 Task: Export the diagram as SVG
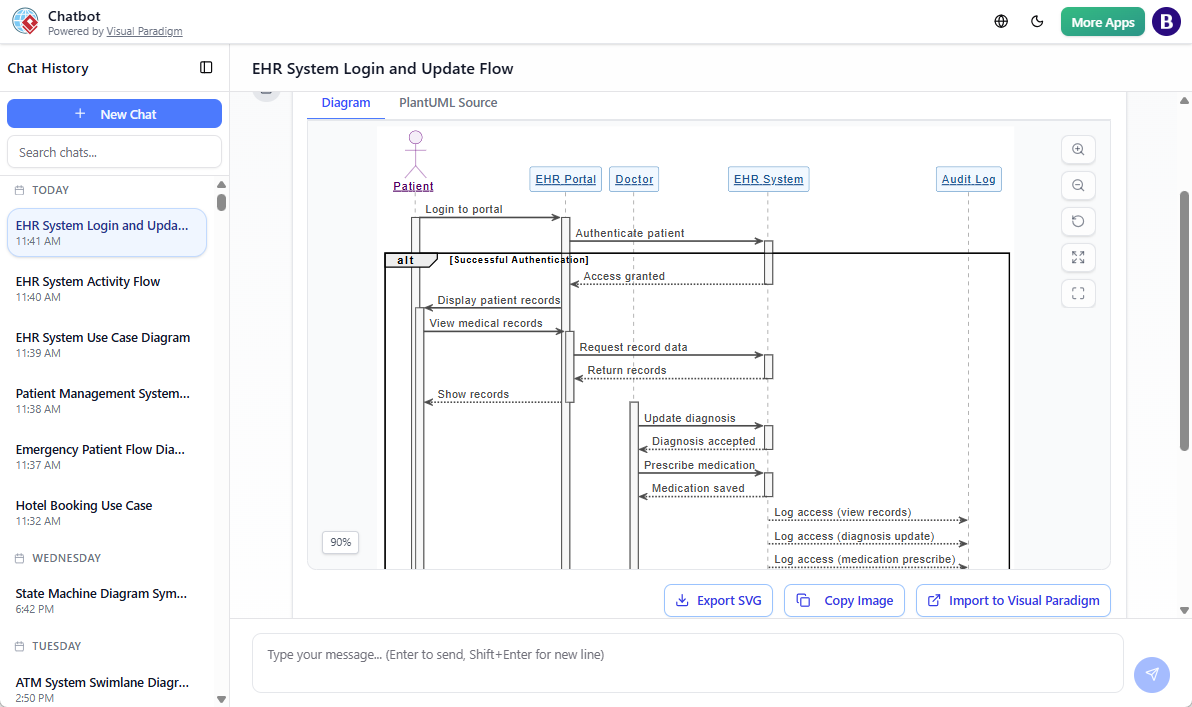718,600
